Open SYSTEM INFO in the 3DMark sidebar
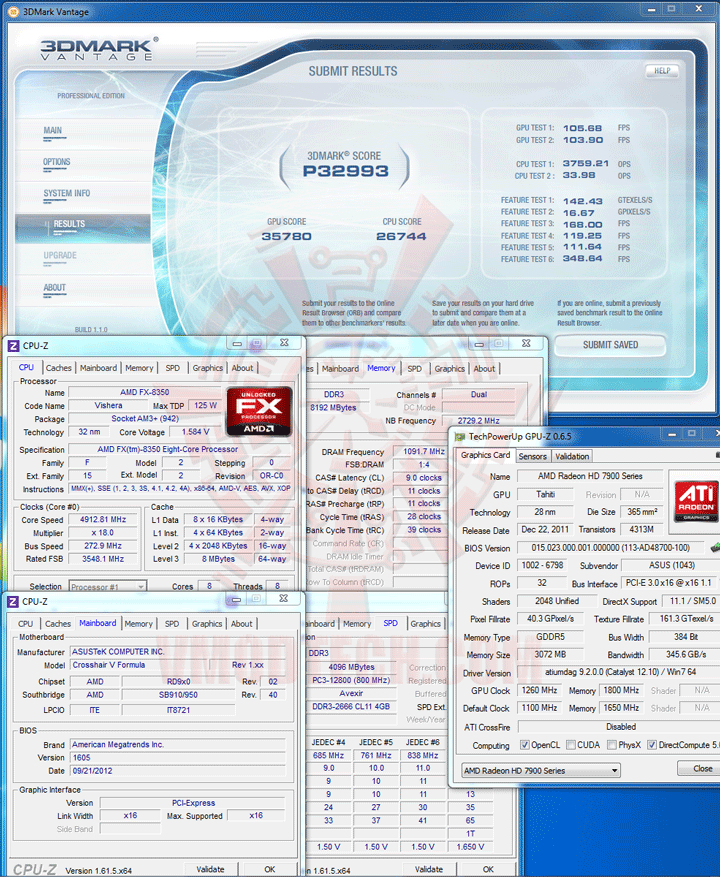The height and width of the screenshot is (877, 720). coord(67,194)
